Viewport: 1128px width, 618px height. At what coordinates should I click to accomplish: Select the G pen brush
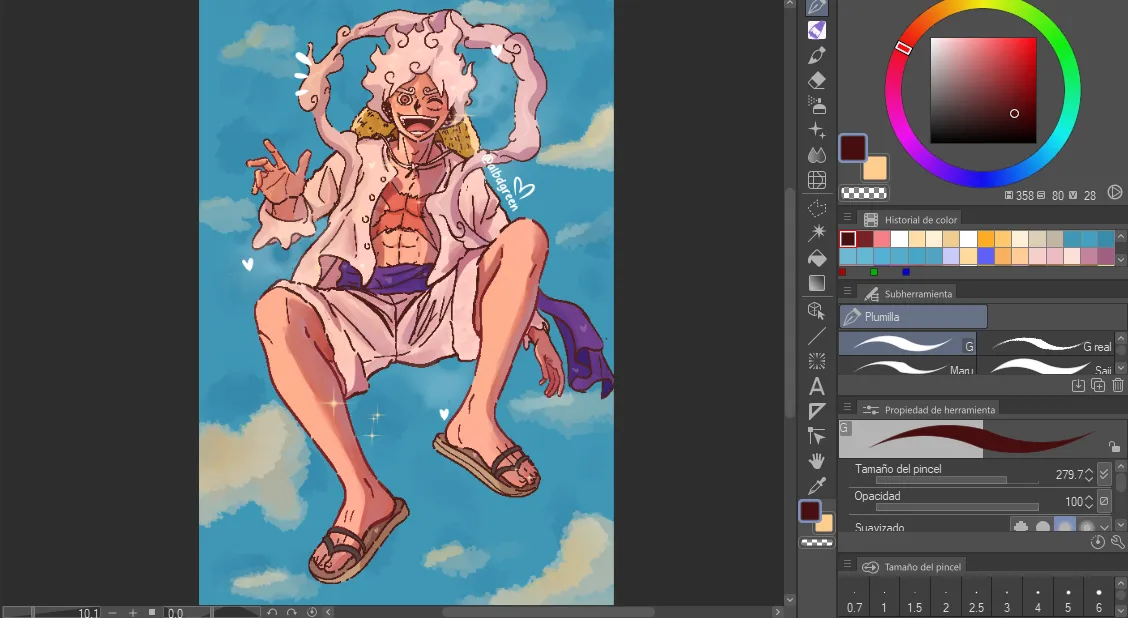click(x=907, y=344)
